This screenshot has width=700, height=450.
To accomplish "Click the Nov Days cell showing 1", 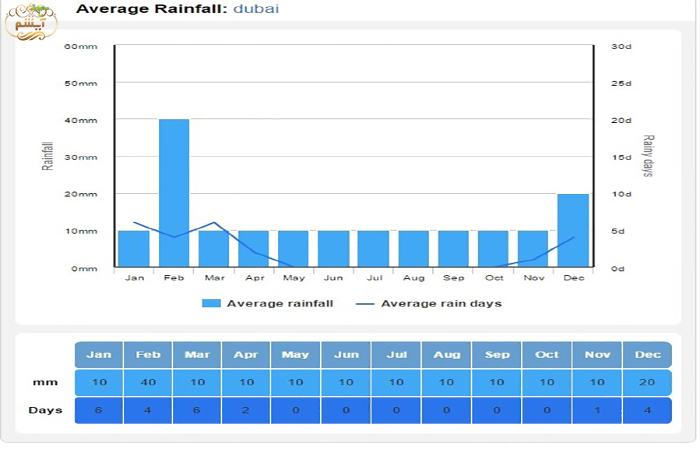I will point(597,410).
